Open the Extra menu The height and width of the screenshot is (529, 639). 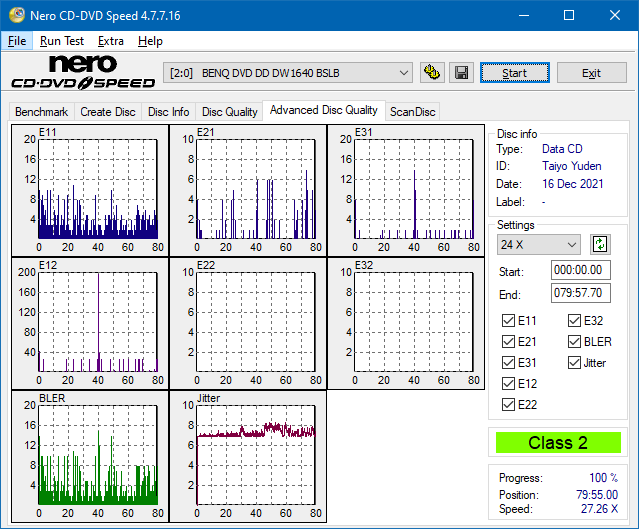110,41
